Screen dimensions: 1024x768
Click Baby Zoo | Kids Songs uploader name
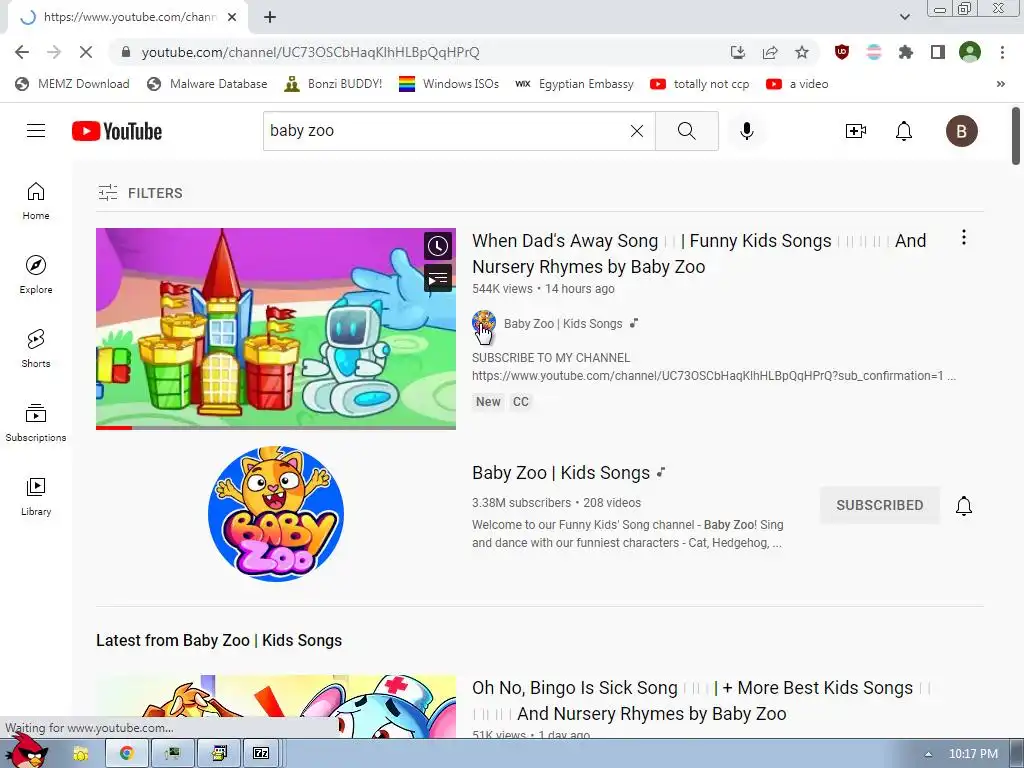tap(563, 323)
